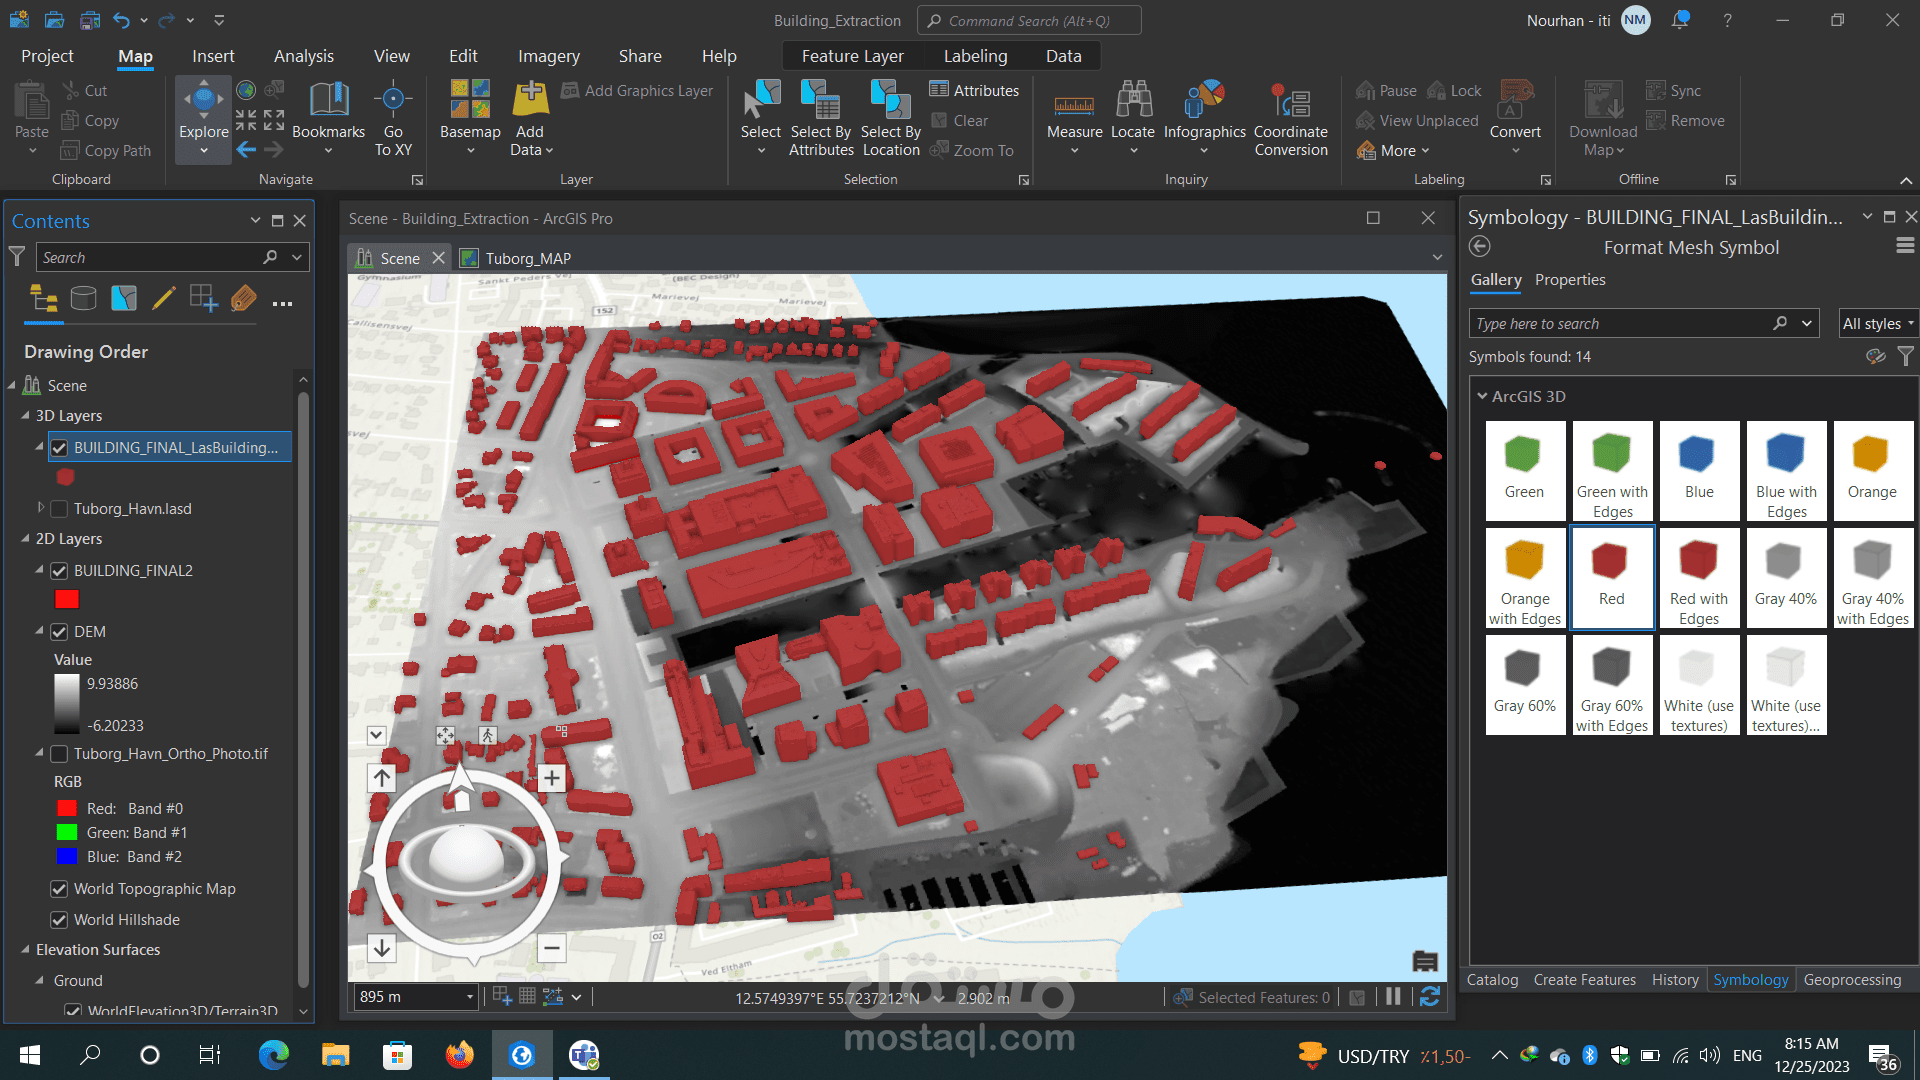The width and height of the screenshot is (1920, 1080).
Task: Zoom in with navigator plus button
Action: (552, 778)
